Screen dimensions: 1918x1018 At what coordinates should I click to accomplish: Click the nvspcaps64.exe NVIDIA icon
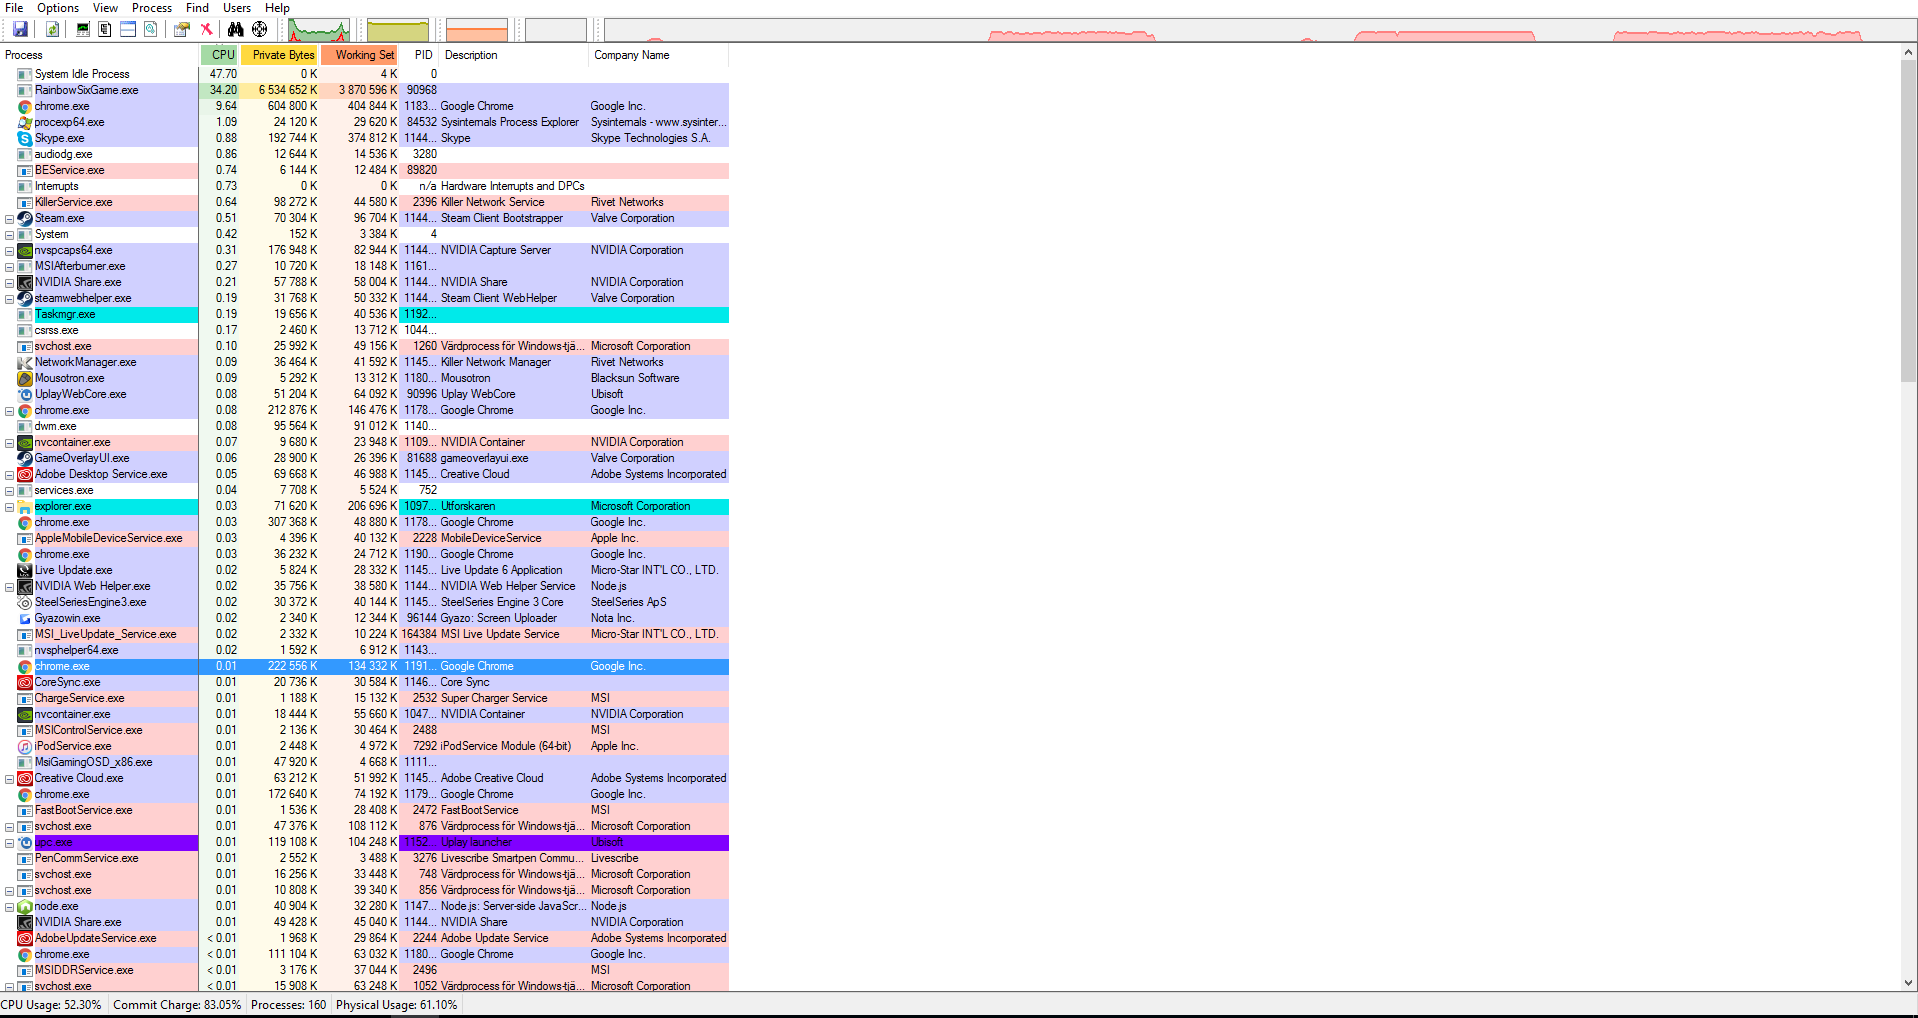coord(25,250)
